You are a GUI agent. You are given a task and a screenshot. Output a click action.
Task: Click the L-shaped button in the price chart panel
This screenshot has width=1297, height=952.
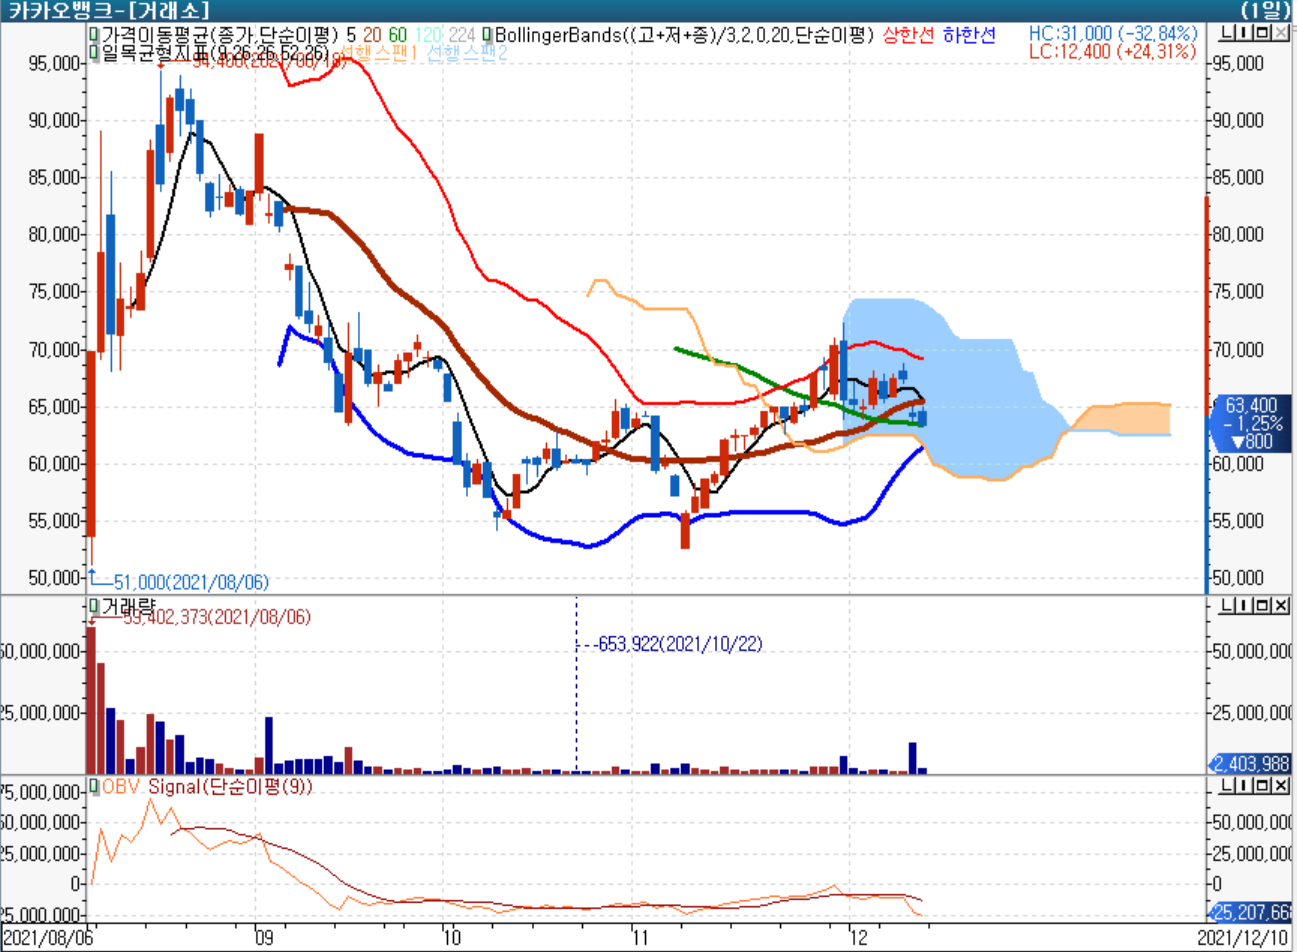coord(1228,33)
